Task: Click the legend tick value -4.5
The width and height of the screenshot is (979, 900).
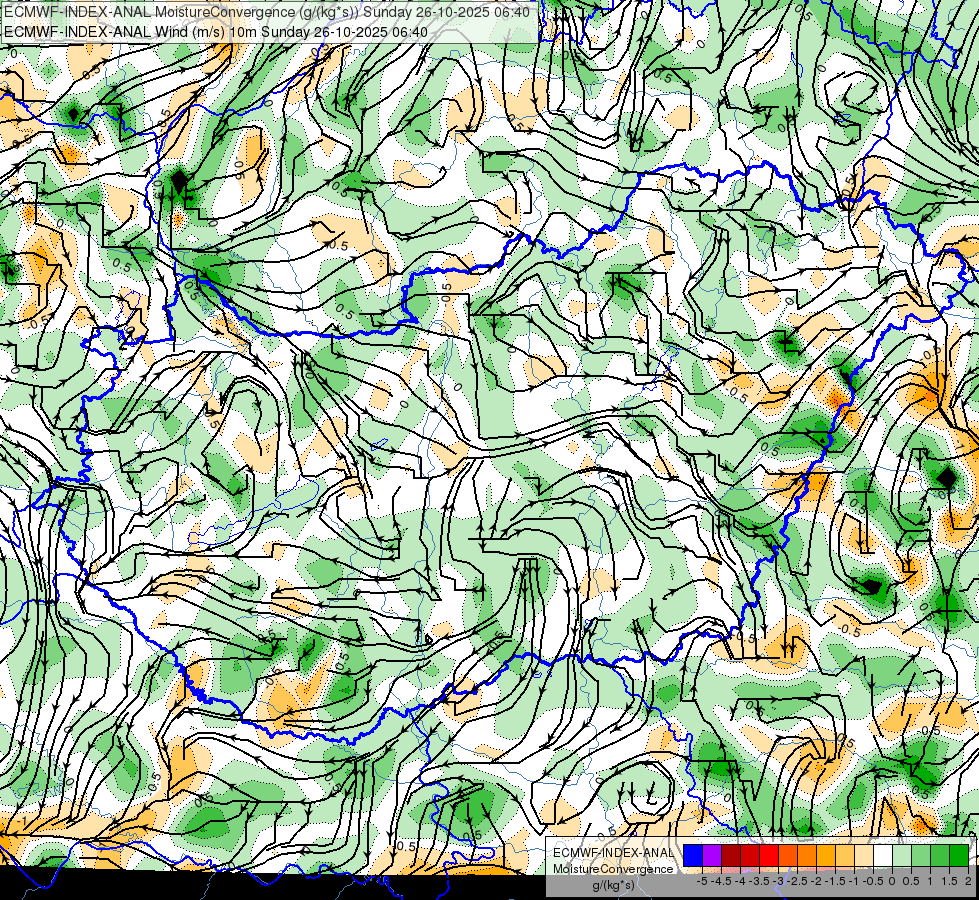Action: [x=721, y=881]
